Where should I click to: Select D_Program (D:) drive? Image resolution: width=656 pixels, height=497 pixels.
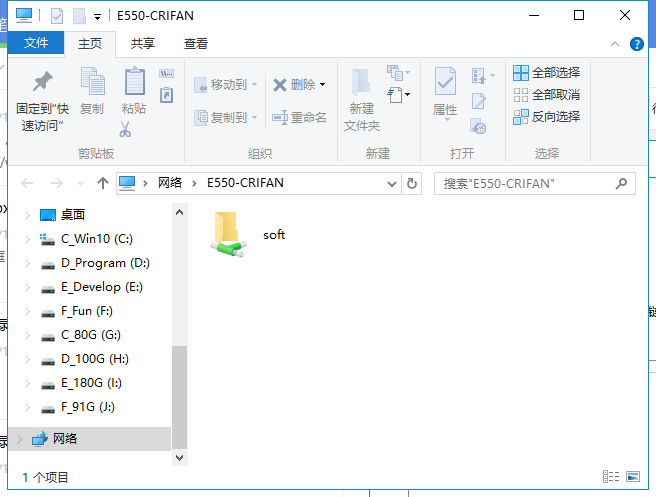95,263
